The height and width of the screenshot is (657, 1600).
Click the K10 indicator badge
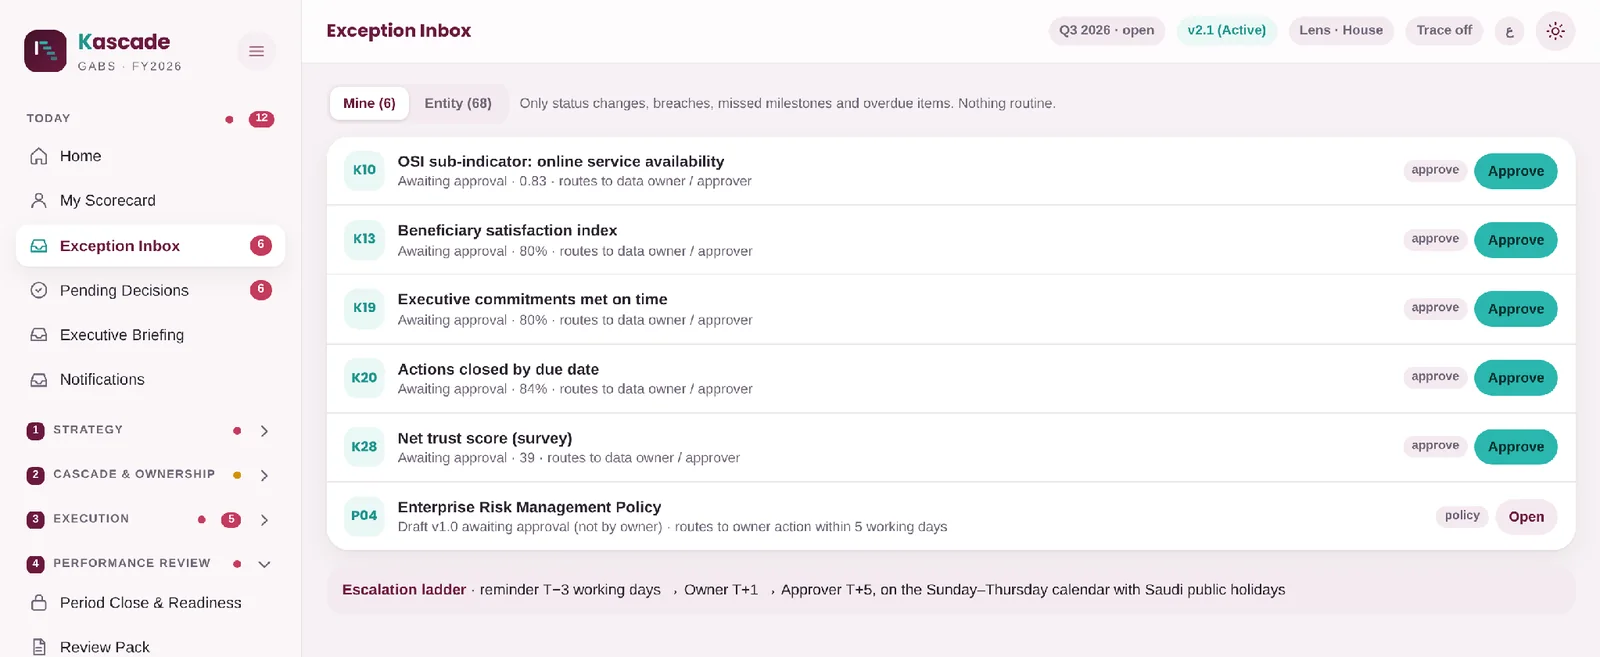(x=364, y=170)
